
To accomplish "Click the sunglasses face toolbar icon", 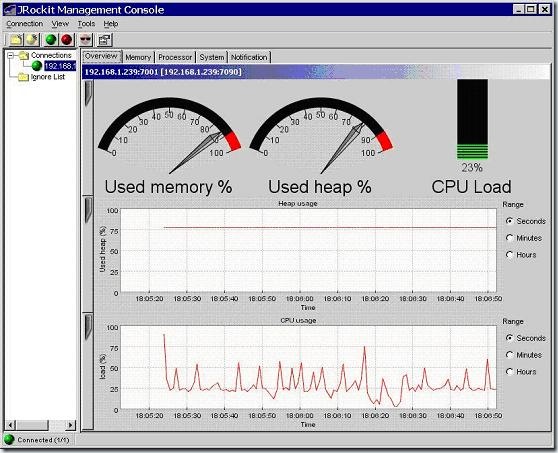I will [85, 39].
